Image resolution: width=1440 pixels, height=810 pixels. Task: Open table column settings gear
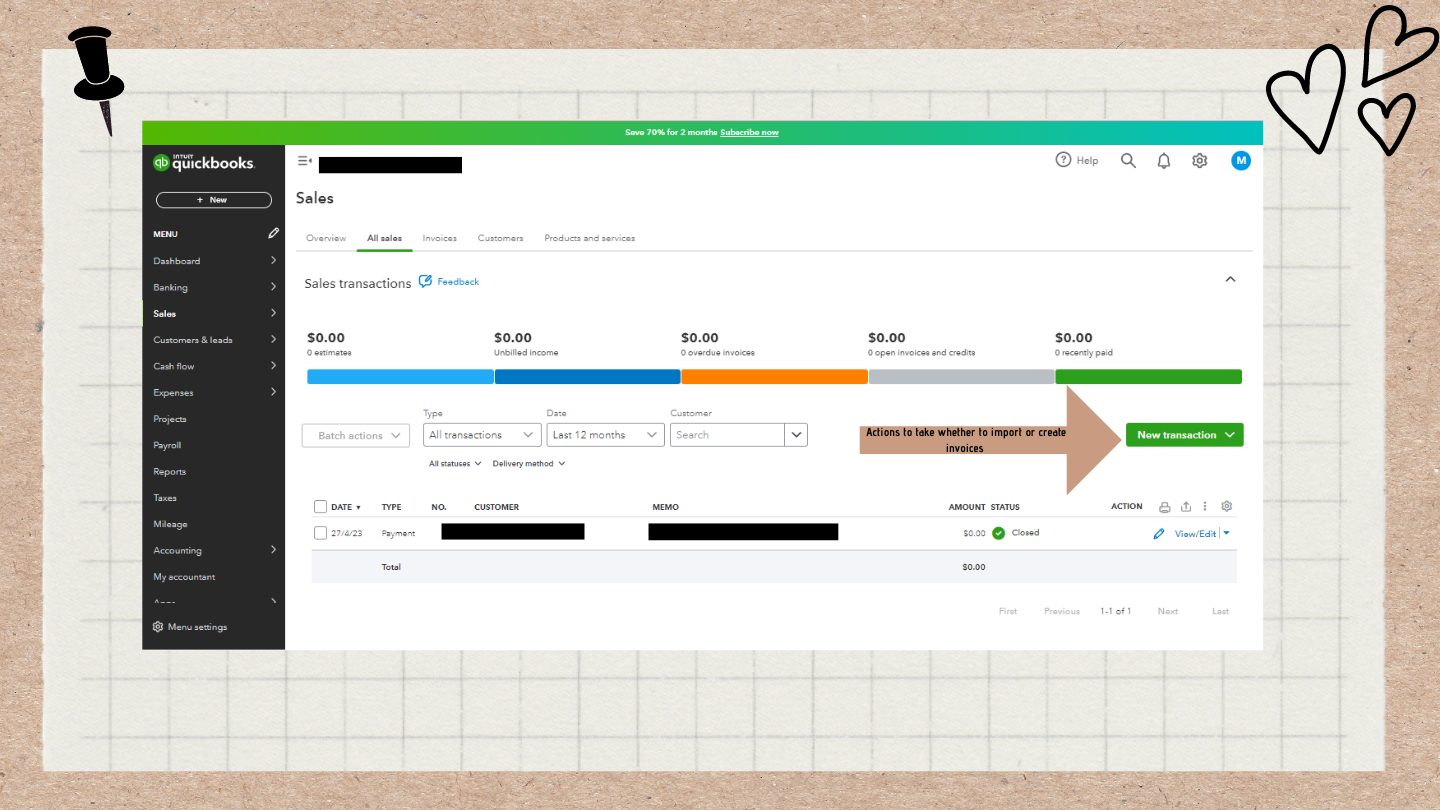click(1227, 507)
